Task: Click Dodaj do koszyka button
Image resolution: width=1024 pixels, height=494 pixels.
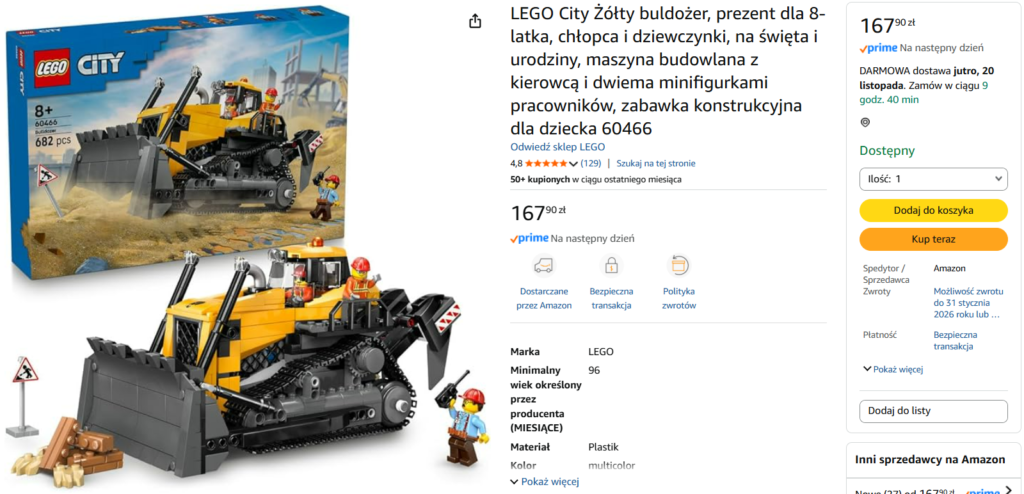Action: (933, 210)
